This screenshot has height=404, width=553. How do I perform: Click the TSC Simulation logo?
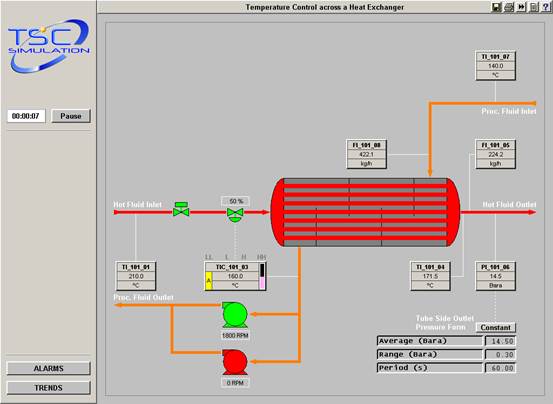coord(48,46)
